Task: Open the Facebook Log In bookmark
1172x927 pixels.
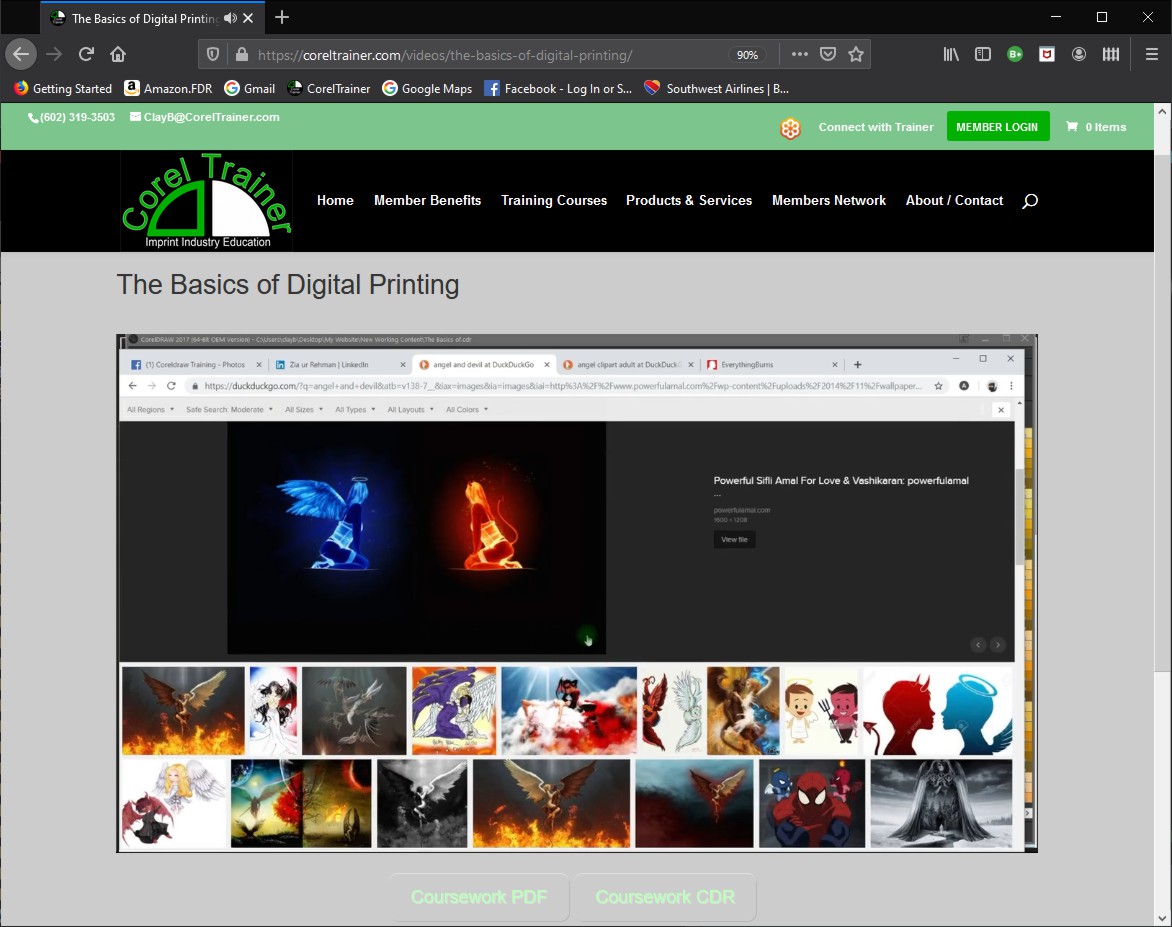Action: 558,88
